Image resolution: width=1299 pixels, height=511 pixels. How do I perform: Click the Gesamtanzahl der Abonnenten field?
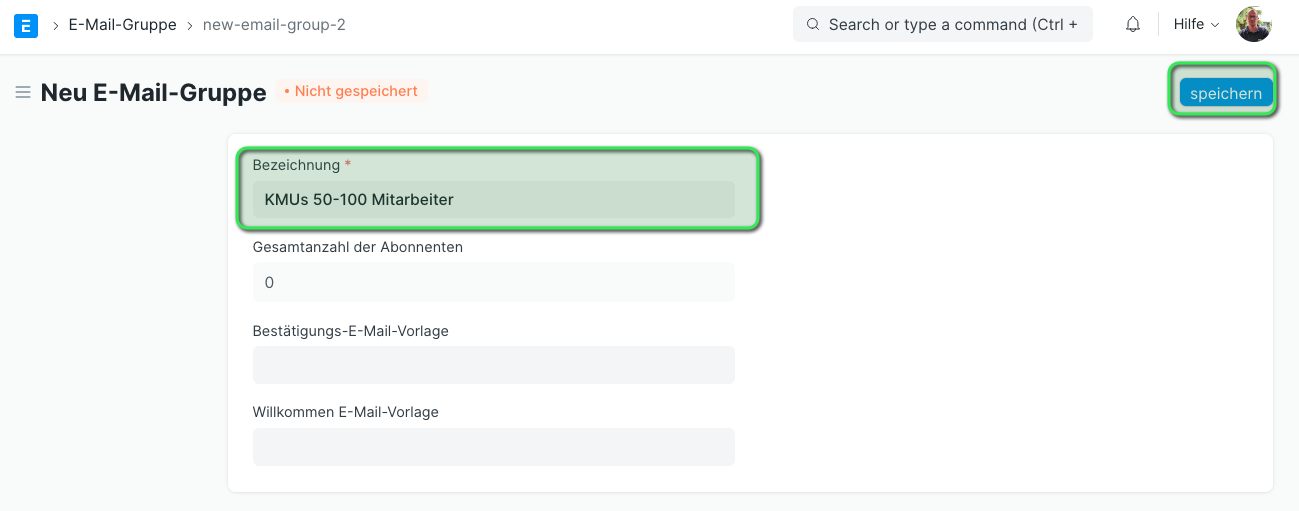pyautogui.click(x=494, y=283)
